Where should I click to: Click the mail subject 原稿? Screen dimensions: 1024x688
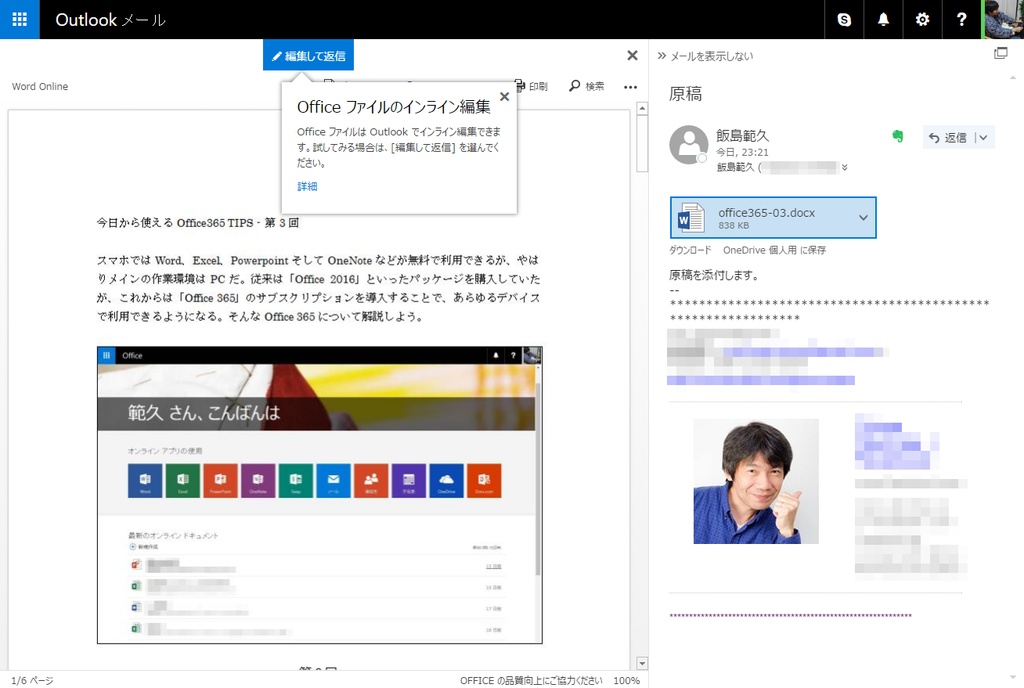pyautogui.click(x=685, y=94)
